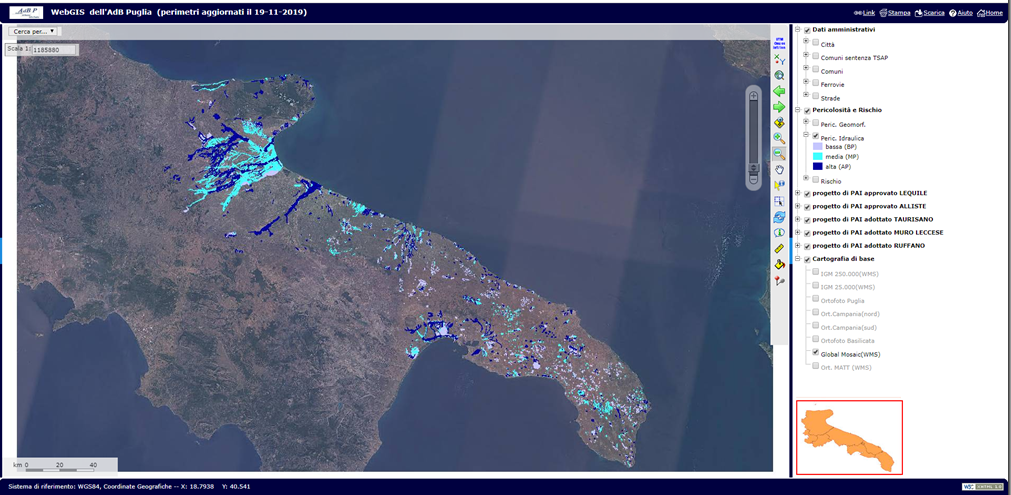Click Stampa to print the map
1011x495 pixels.
point(895,12)
